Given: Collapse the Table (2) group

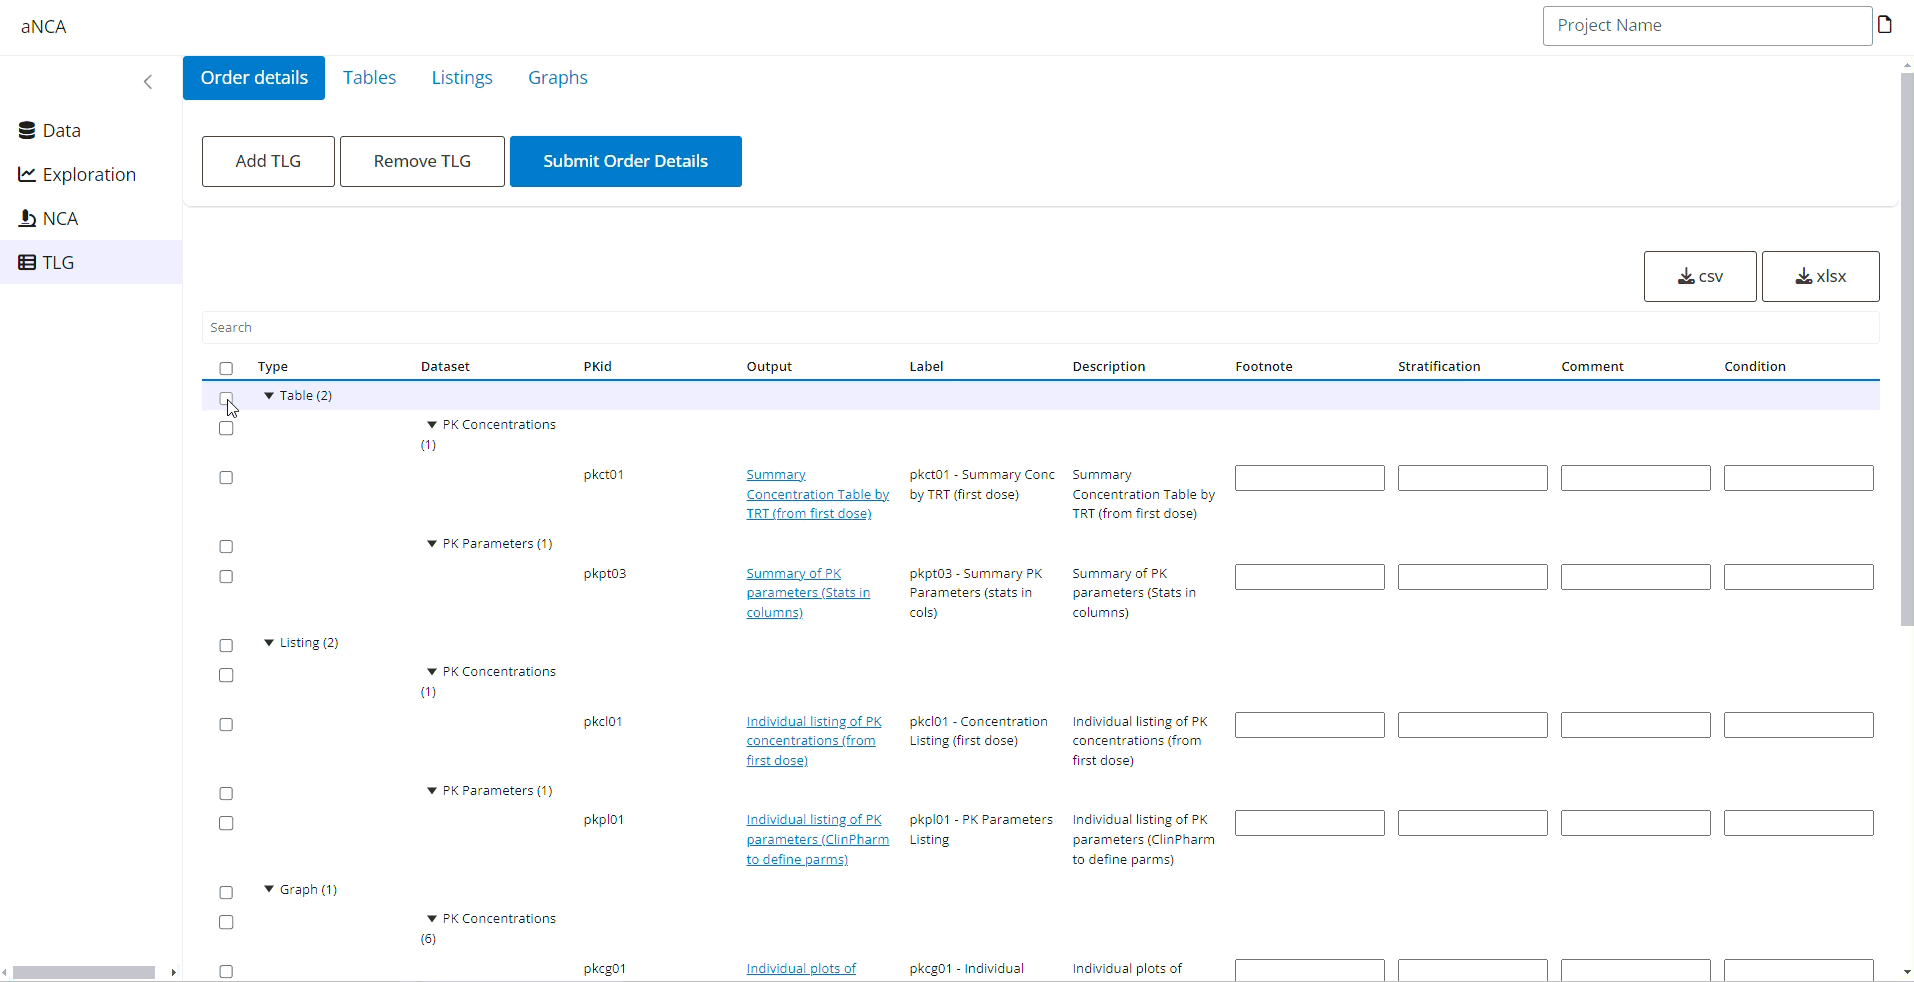Looking at the screenshot, I should tap(269, 396).
